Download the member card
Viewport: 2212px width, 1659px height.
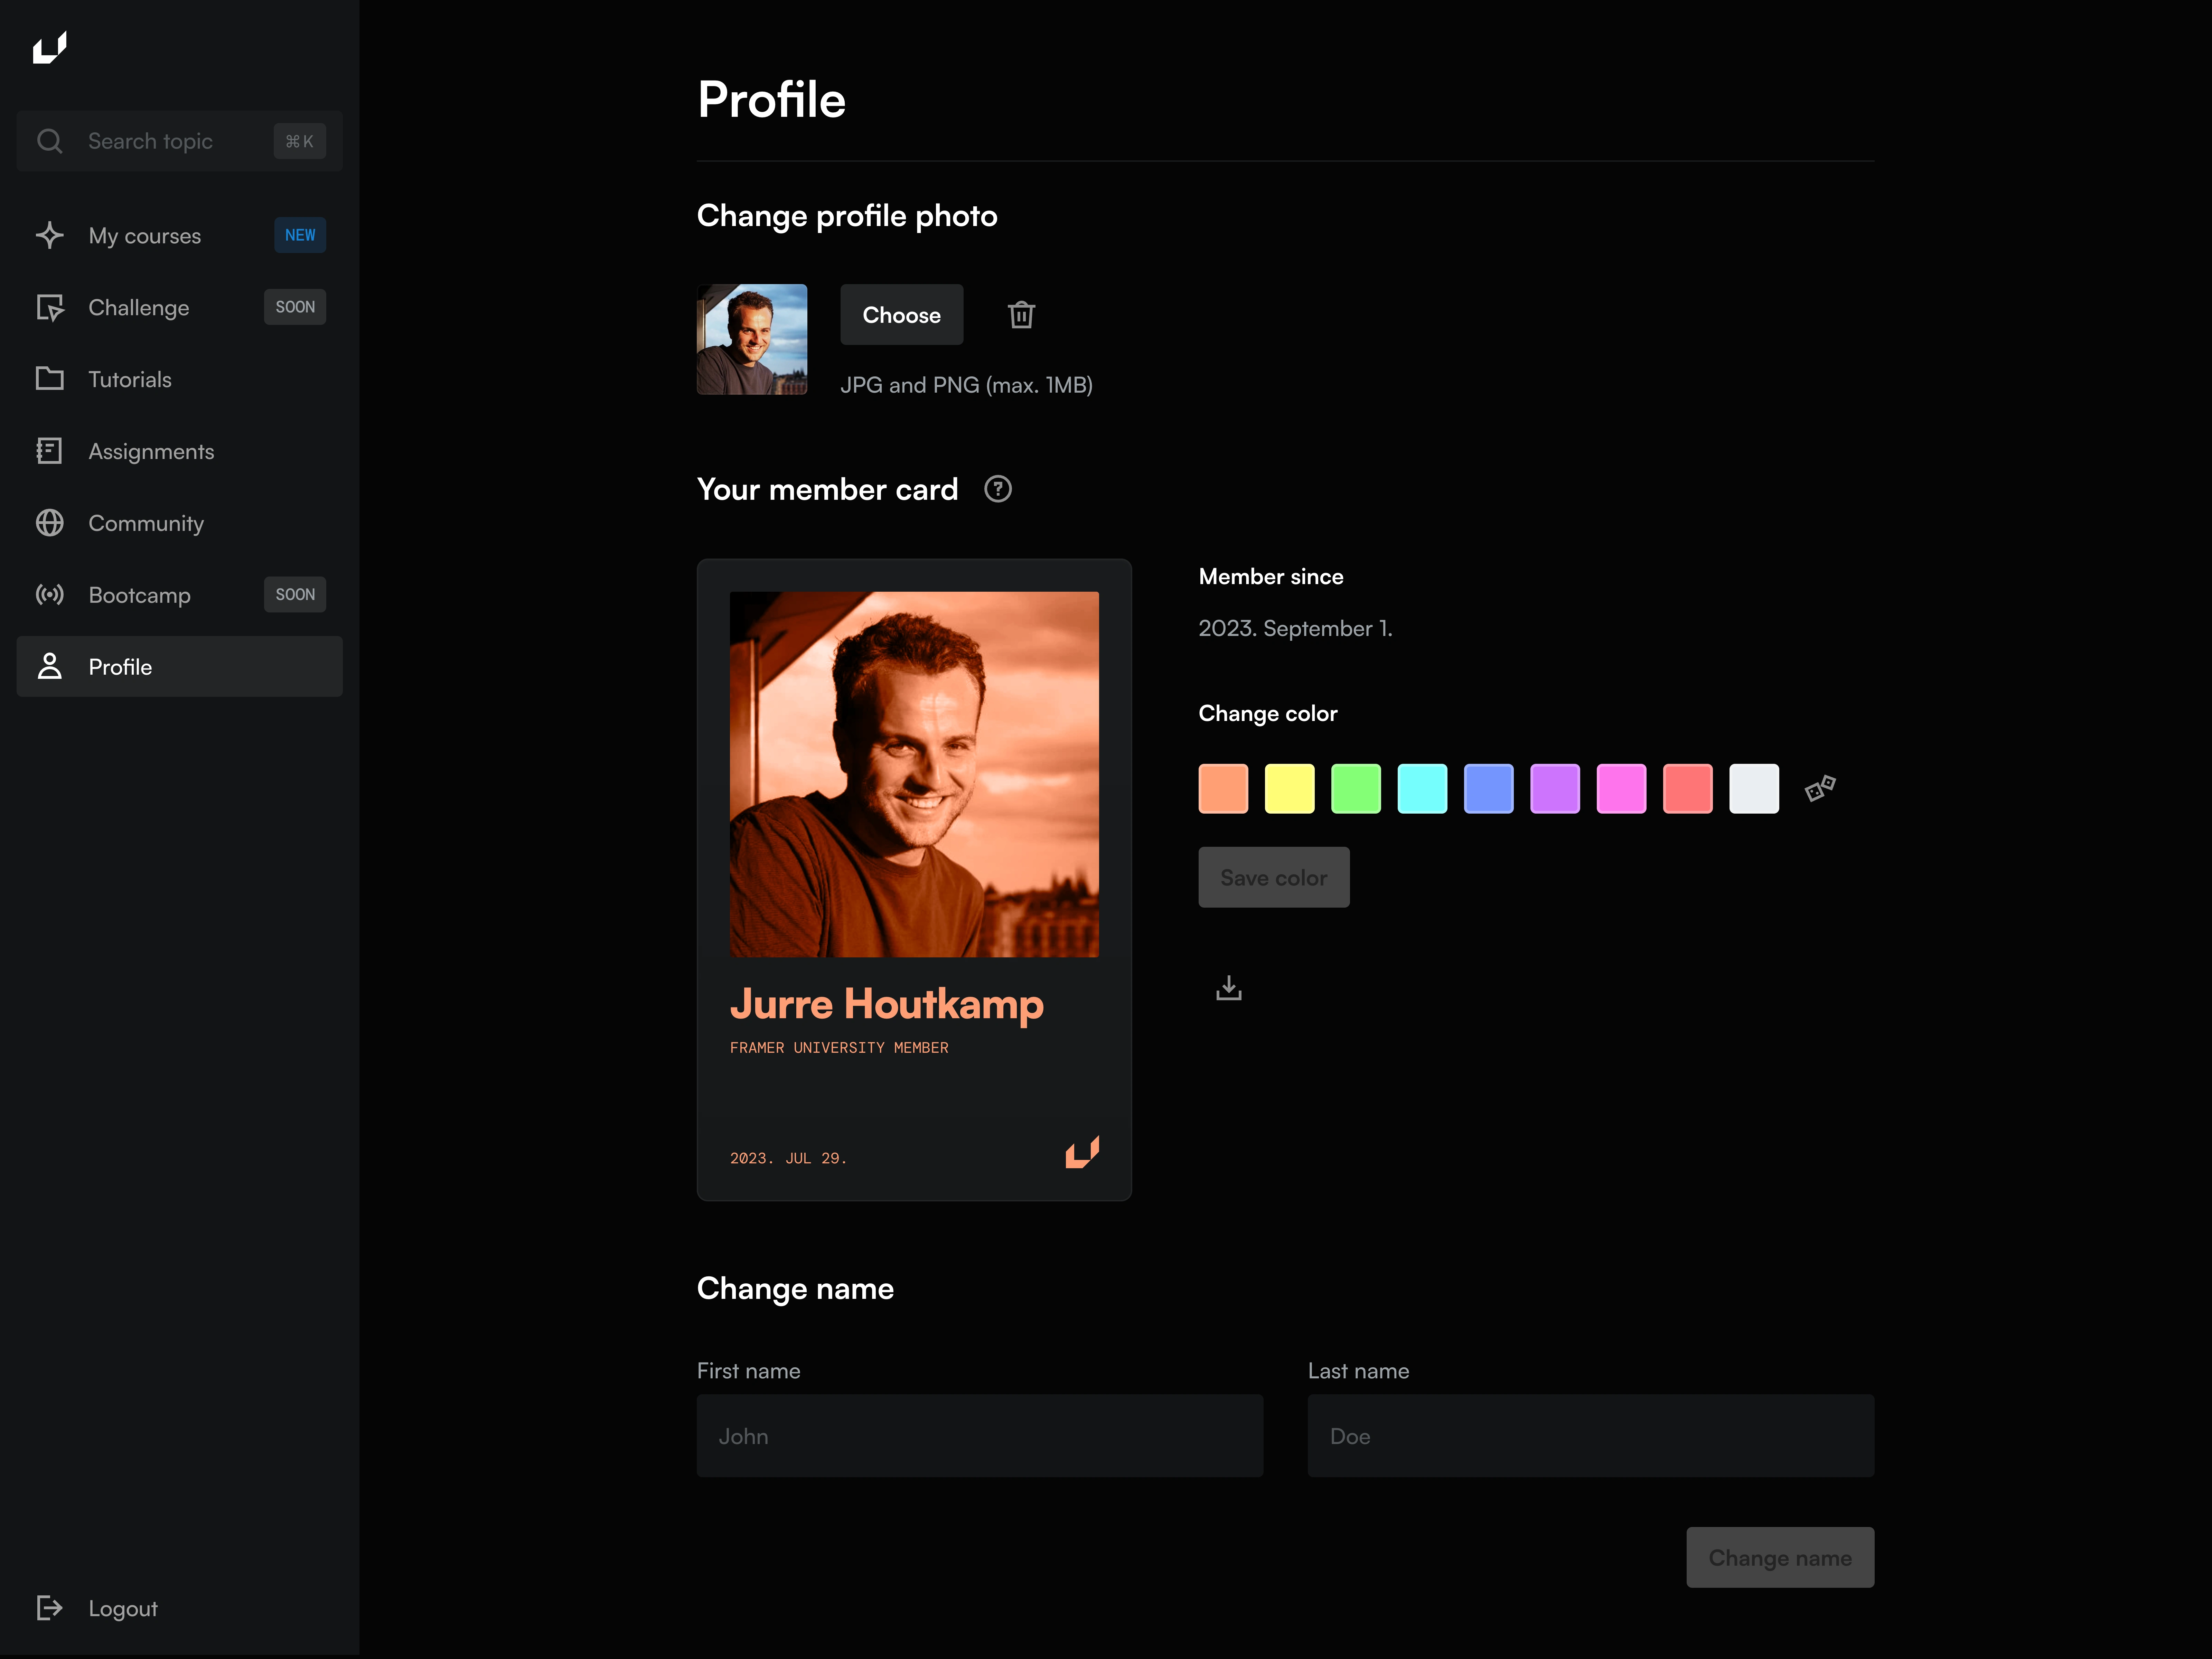coord(1229,988)
